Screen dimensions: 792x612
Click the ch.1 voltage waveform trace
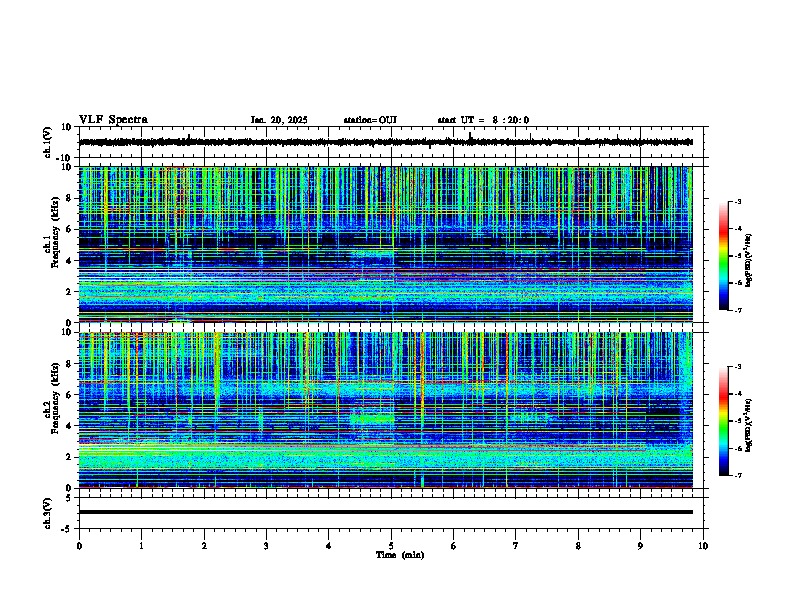click(x=385, y=142)
